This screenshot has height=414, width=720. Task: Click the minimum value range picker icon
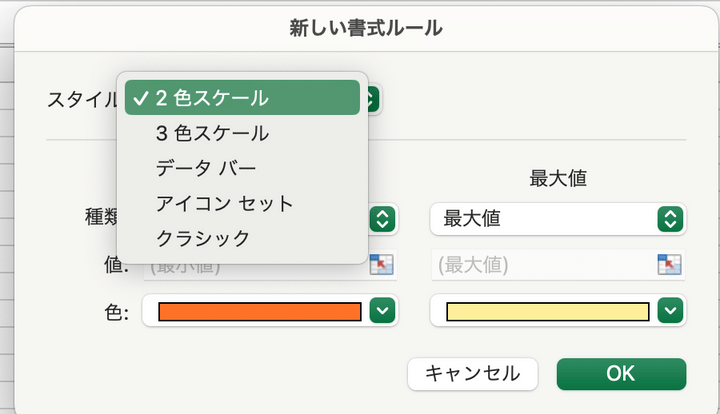pyautogui.click(x=382, y=264)
